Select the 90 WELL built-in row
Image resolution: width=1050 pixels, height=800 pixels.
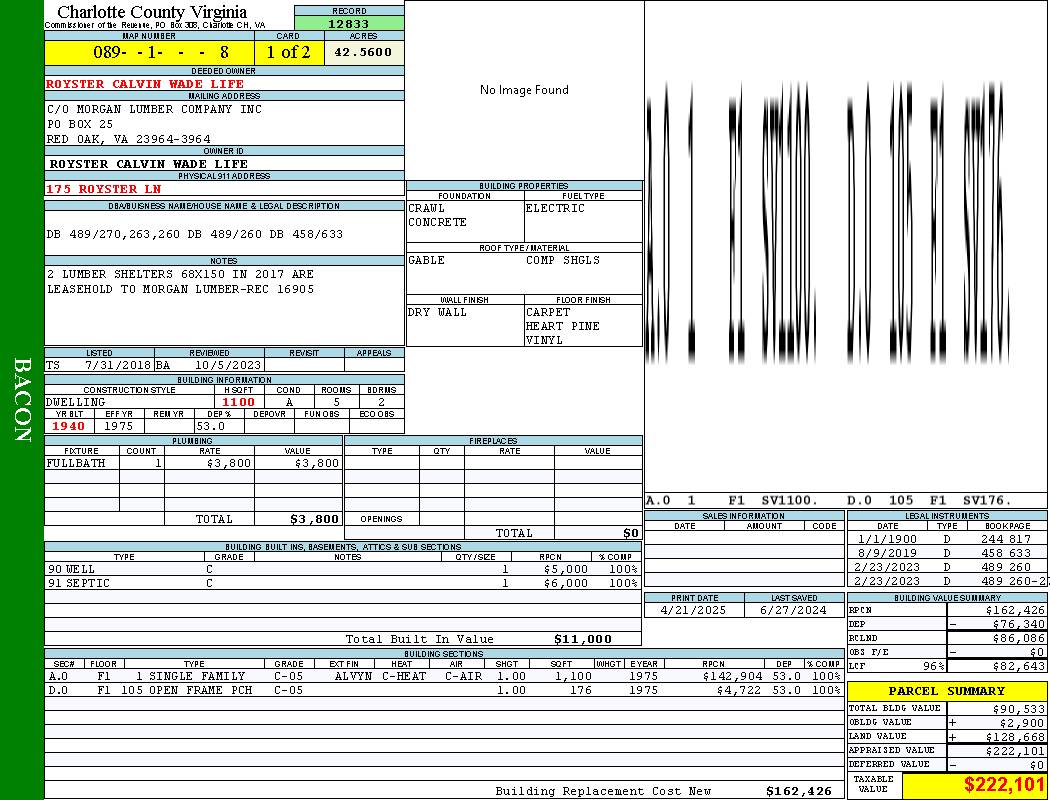[x=343, y=569]
